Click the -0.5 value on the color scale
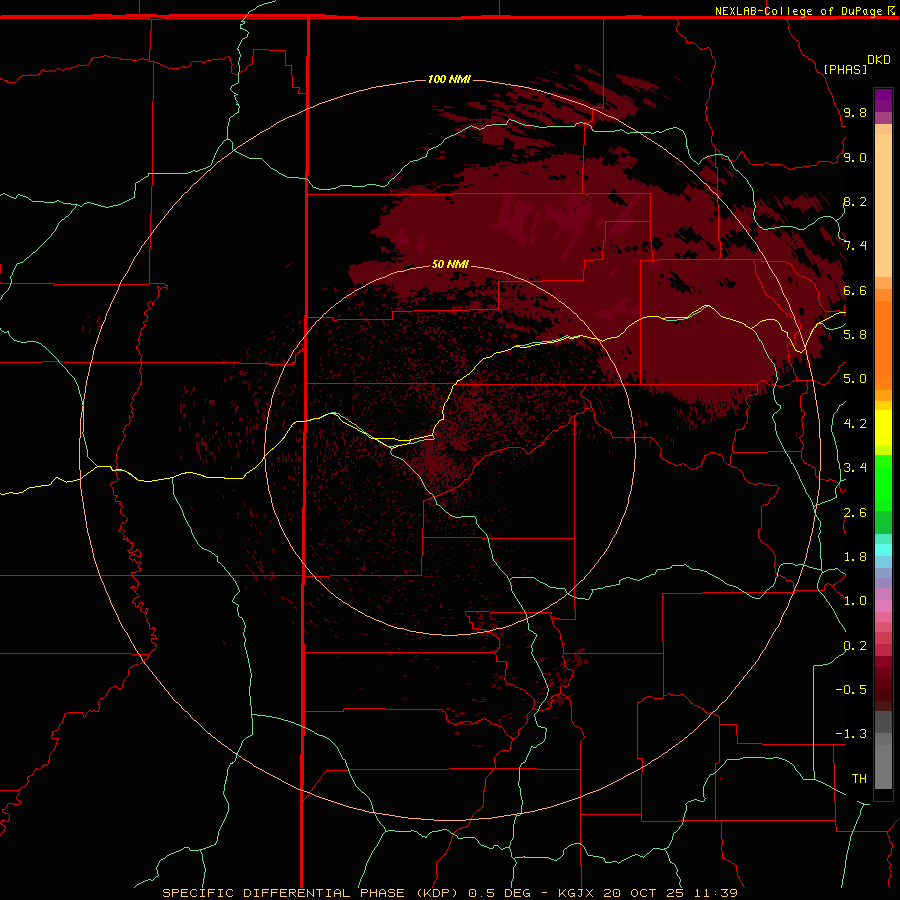Screen dimensions: 900x900 click(851, 690)
